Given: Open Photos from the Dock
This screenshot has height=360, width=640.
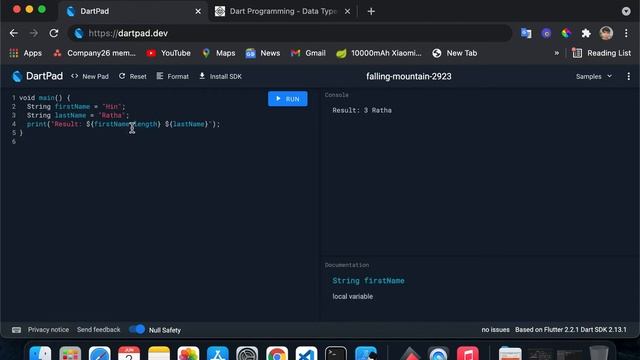Looking at the screenshot, I should pyautogui.click(x=188, y=354).
